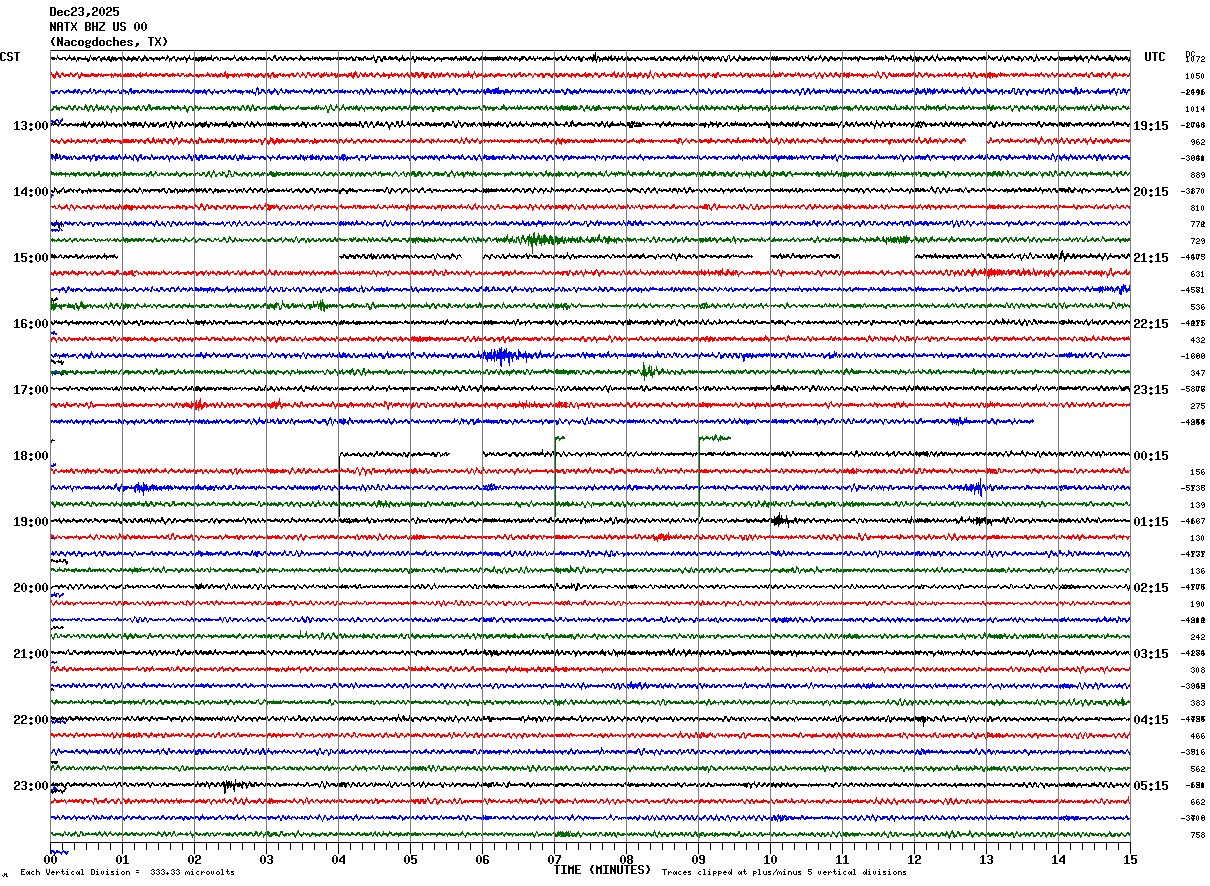1210x886 pixels.
Task: Click the (Nacogdoches, TX) location text
Action: click(109, 42)
